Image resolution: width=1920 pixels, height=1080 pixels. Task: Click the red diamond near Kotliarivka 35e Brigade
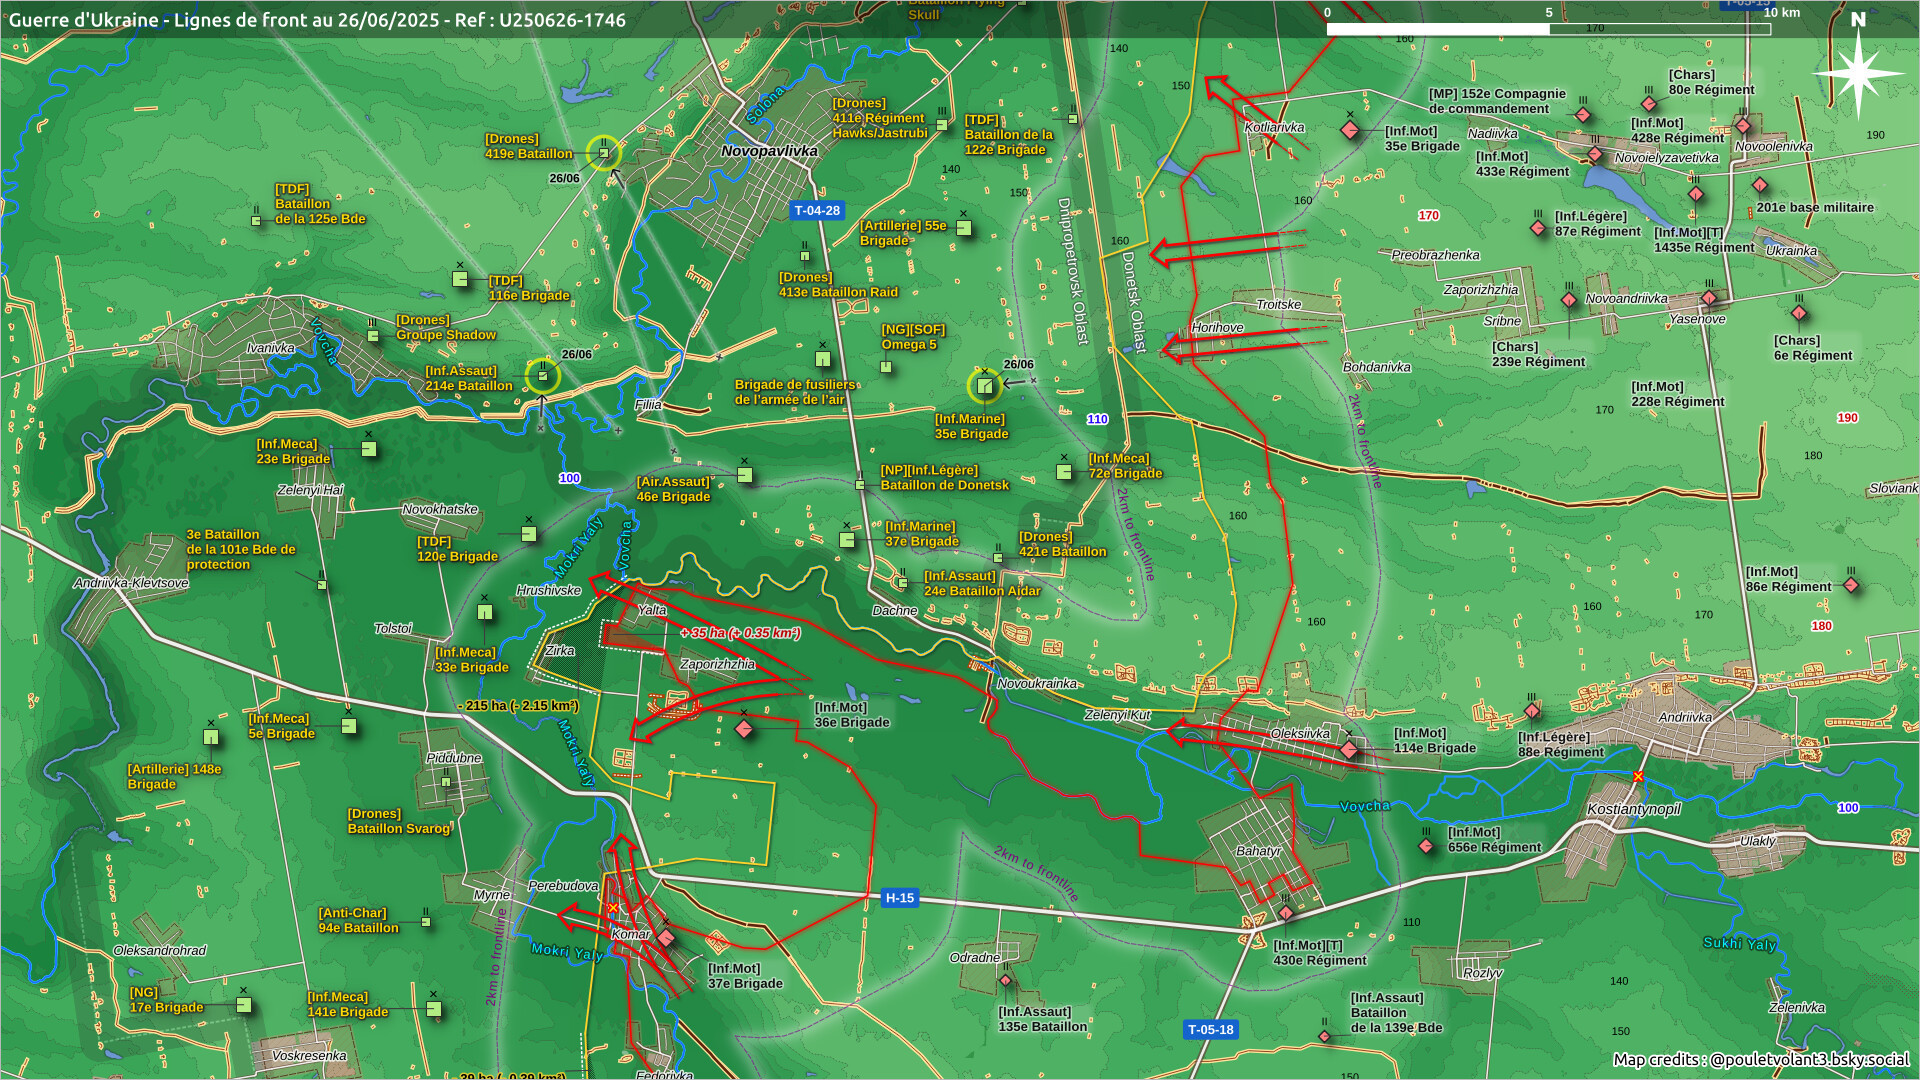point(1349,130)
